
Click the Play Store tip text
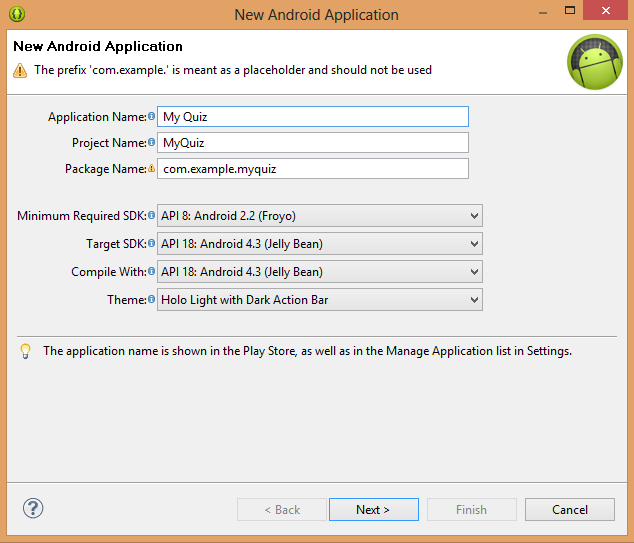307,351
